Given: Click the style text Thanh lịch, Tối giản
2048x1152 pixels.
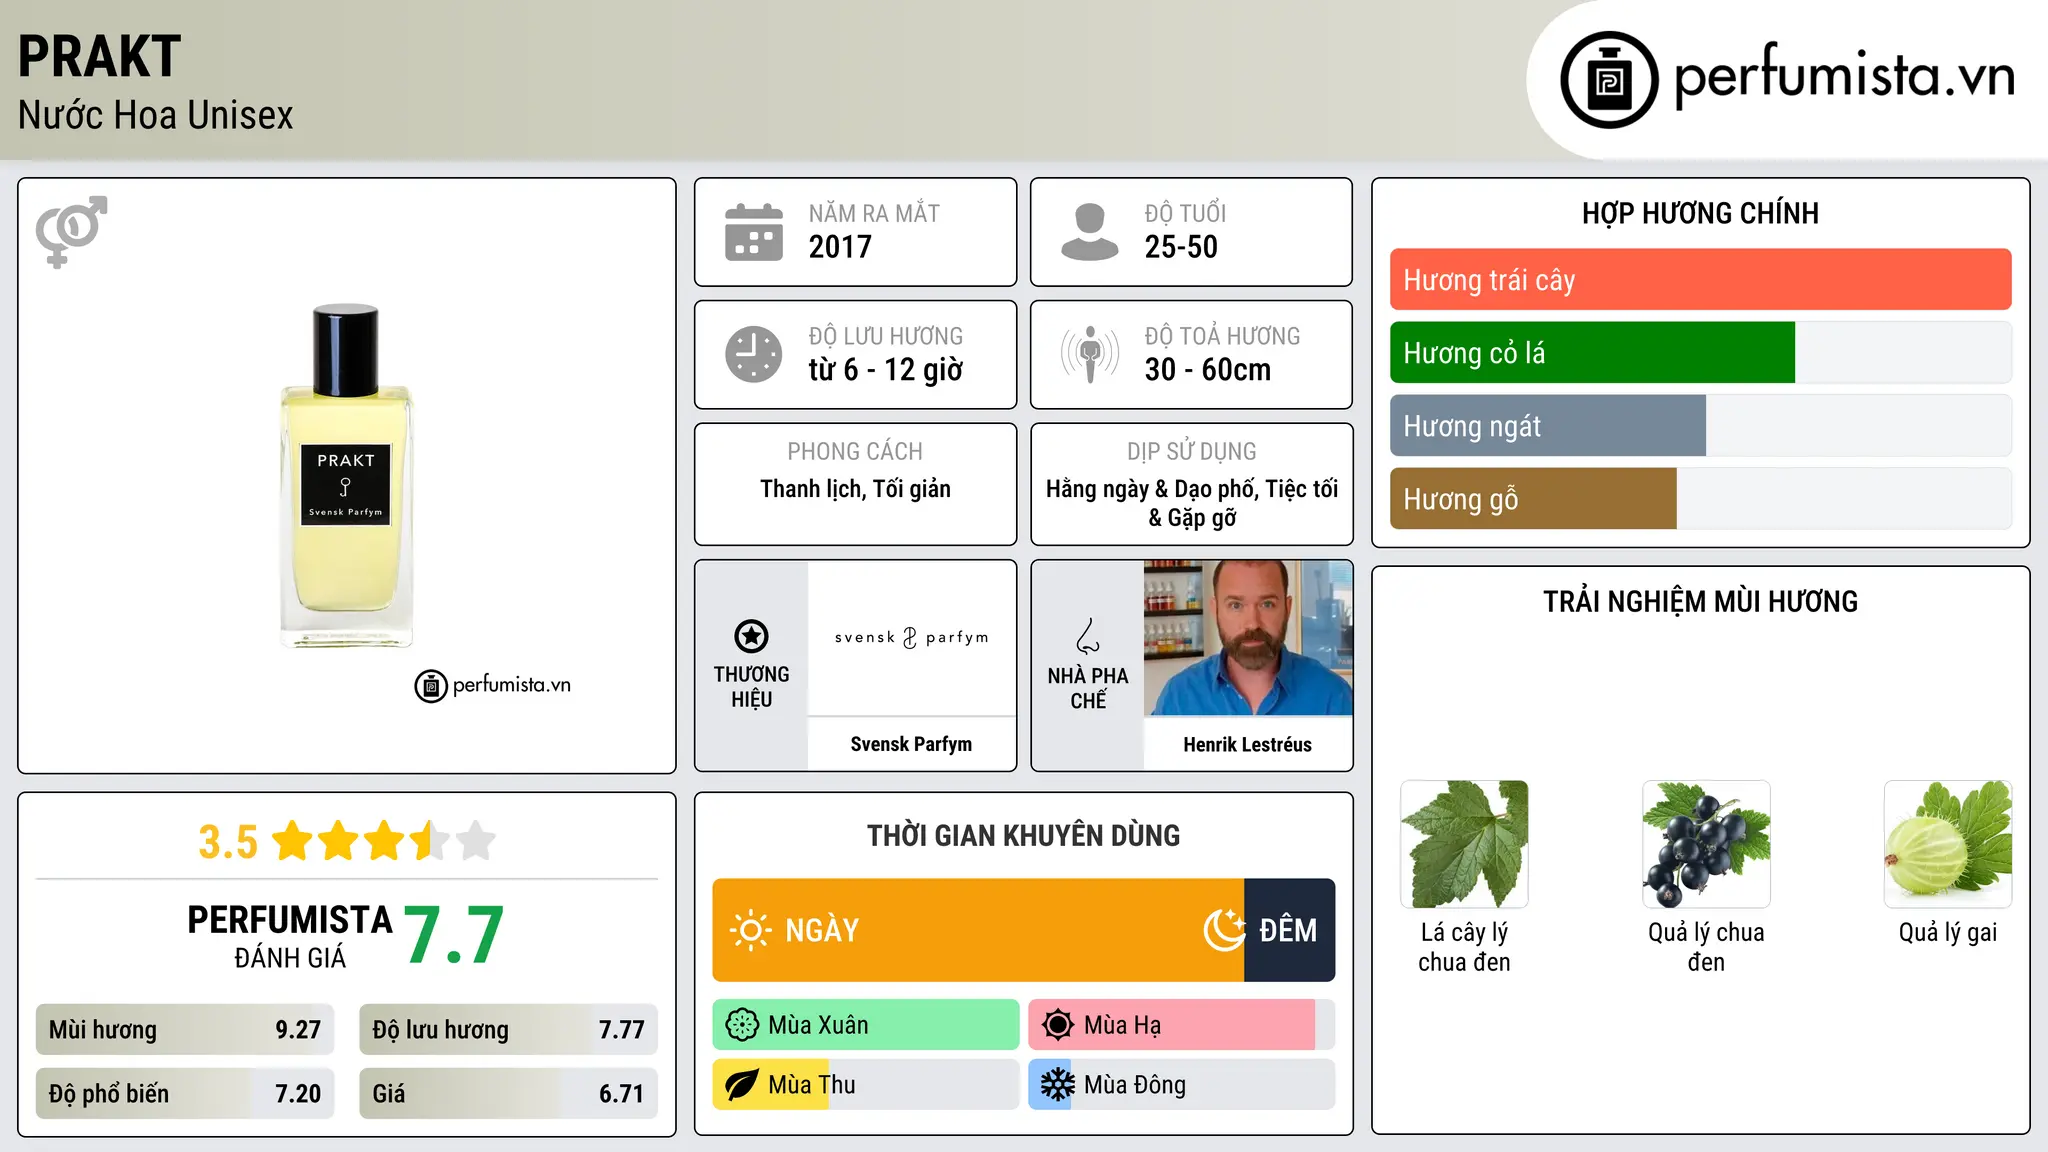Looking at the screenshot, I should pos(855,489).
